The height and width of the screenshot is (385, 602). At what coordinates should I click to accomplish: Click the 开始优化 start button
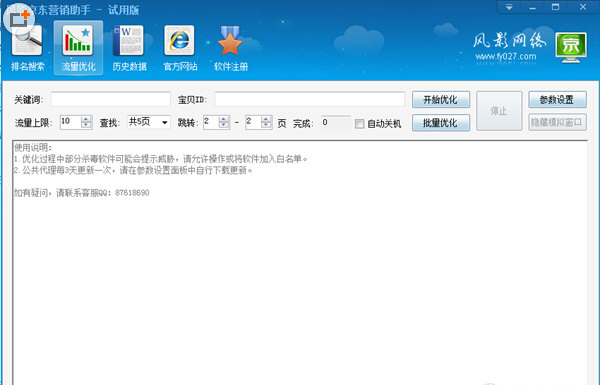point(441,100)
